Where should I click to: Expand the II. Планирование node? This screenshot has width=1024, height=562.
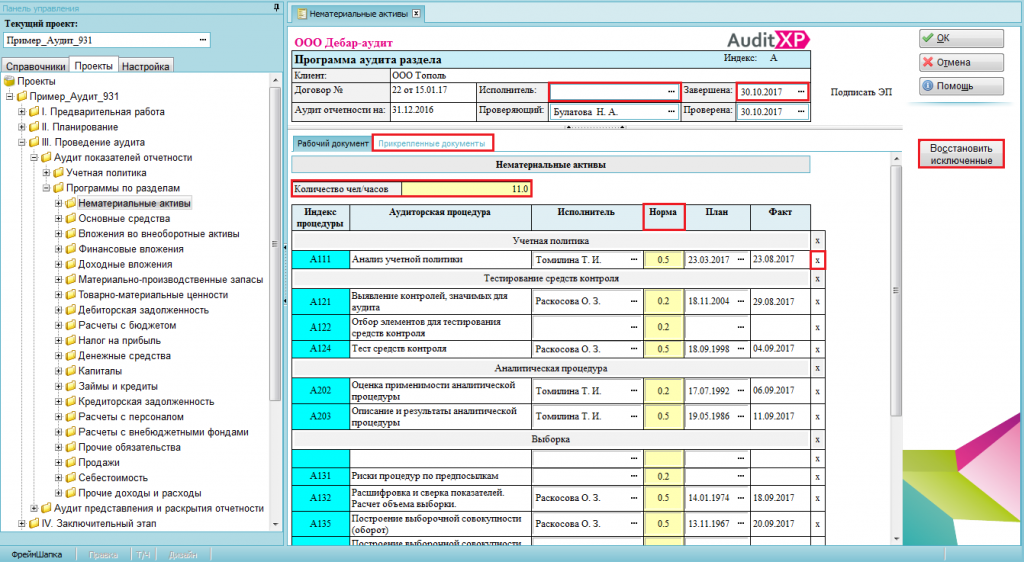coord(22,127)
